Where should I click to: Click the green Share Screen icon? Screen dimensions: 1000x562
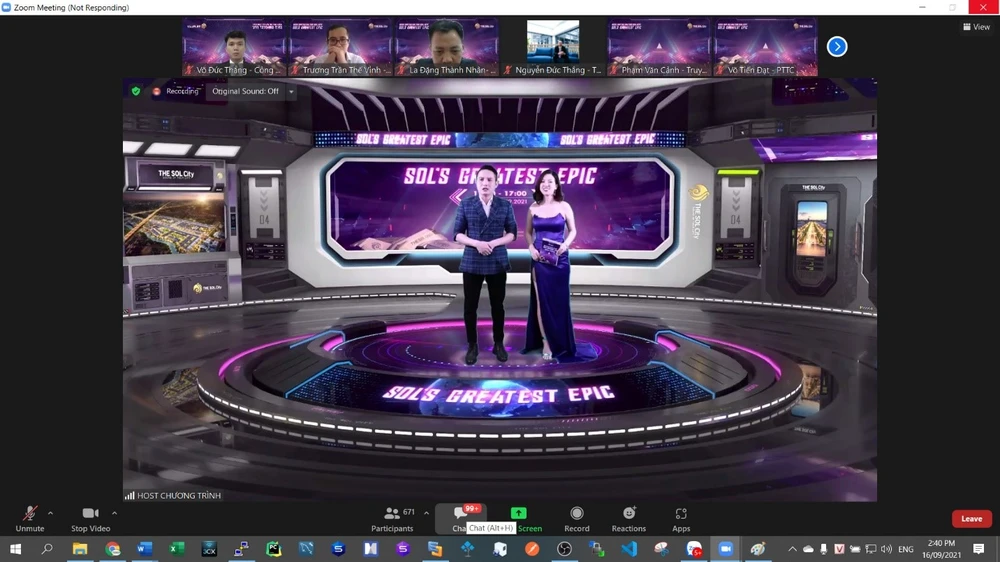point(518,513)
